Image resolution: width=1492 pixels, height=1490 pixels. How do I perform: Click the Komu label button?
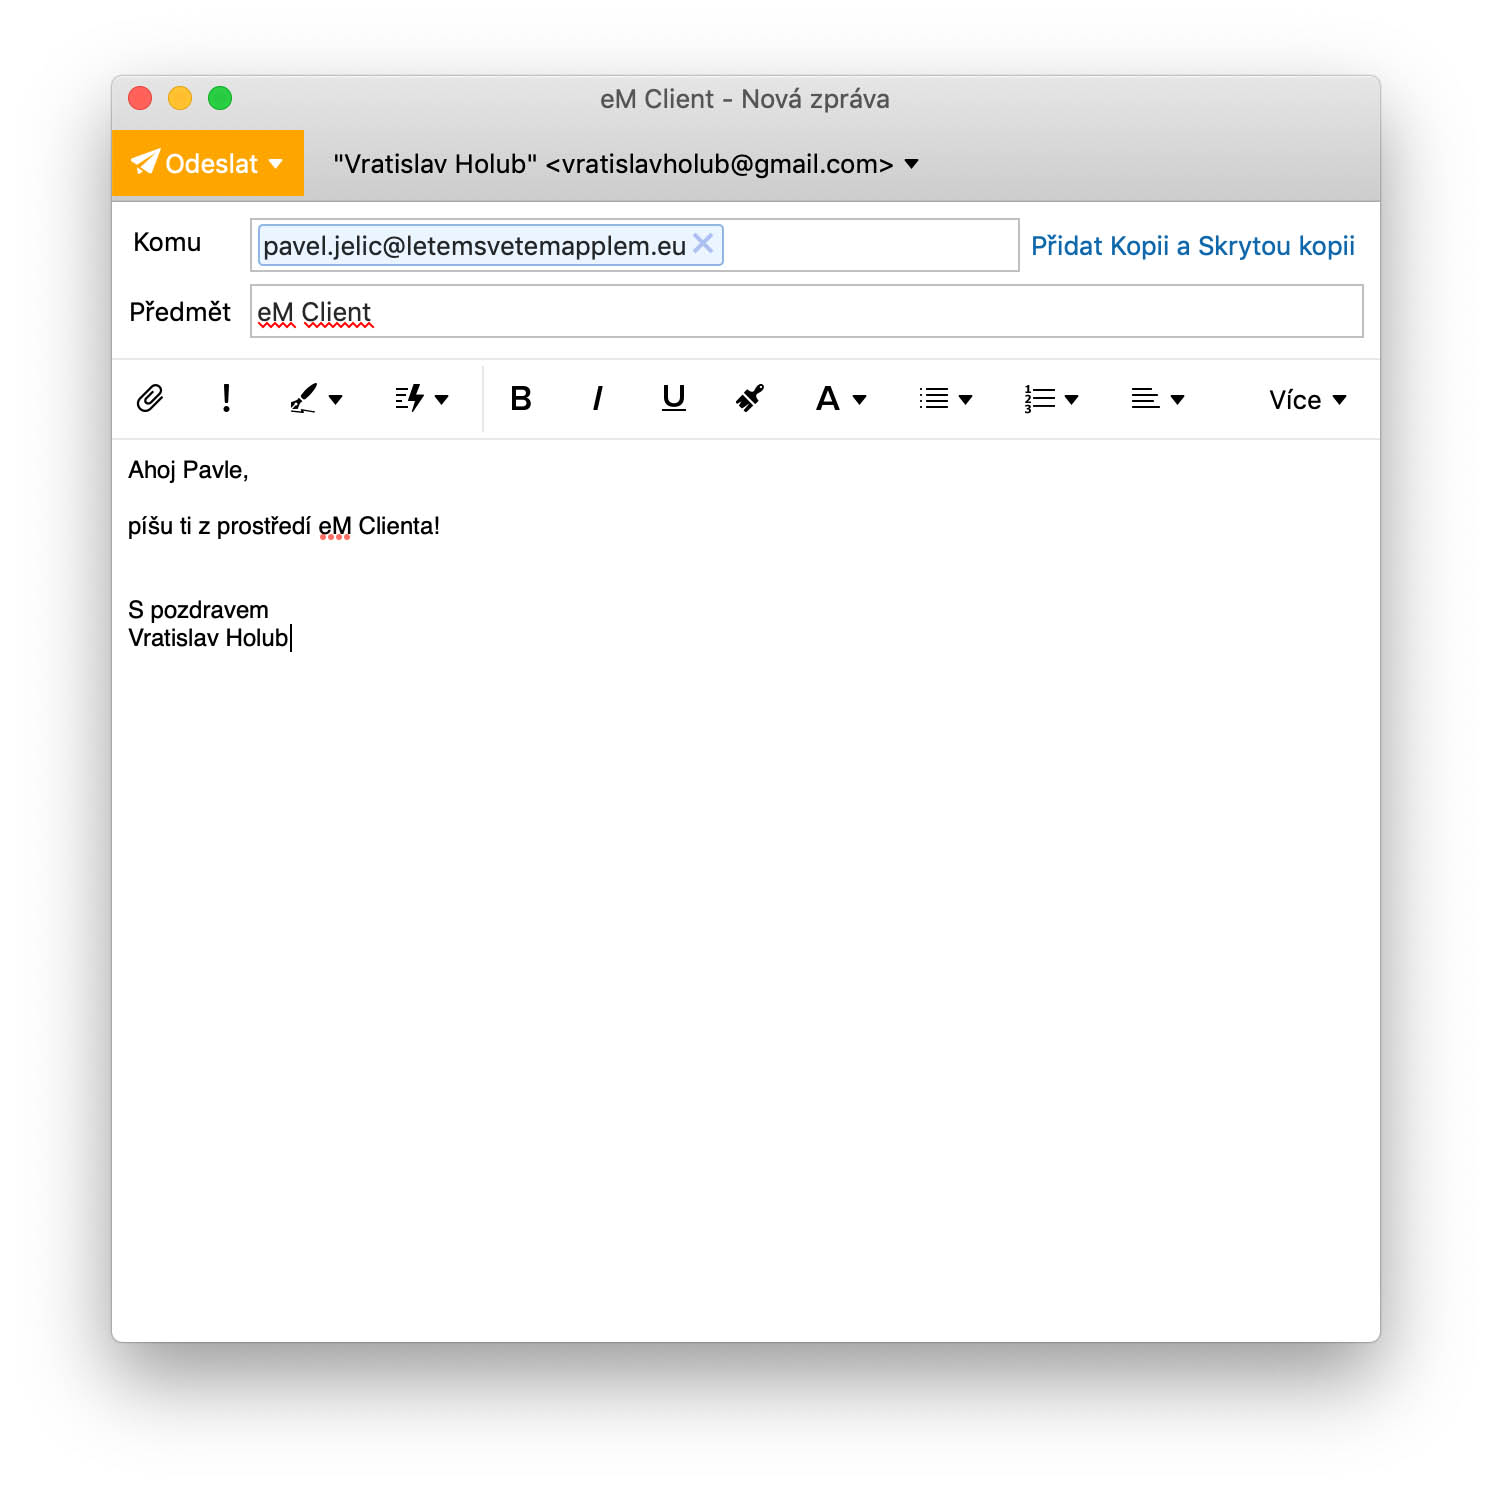167,242
